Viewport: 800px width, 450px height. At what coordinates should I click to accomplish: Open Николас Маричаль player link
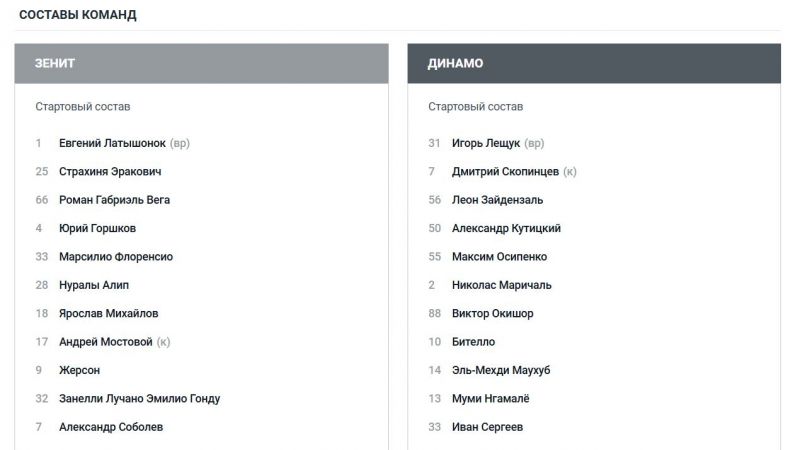(x=501, y=285)
